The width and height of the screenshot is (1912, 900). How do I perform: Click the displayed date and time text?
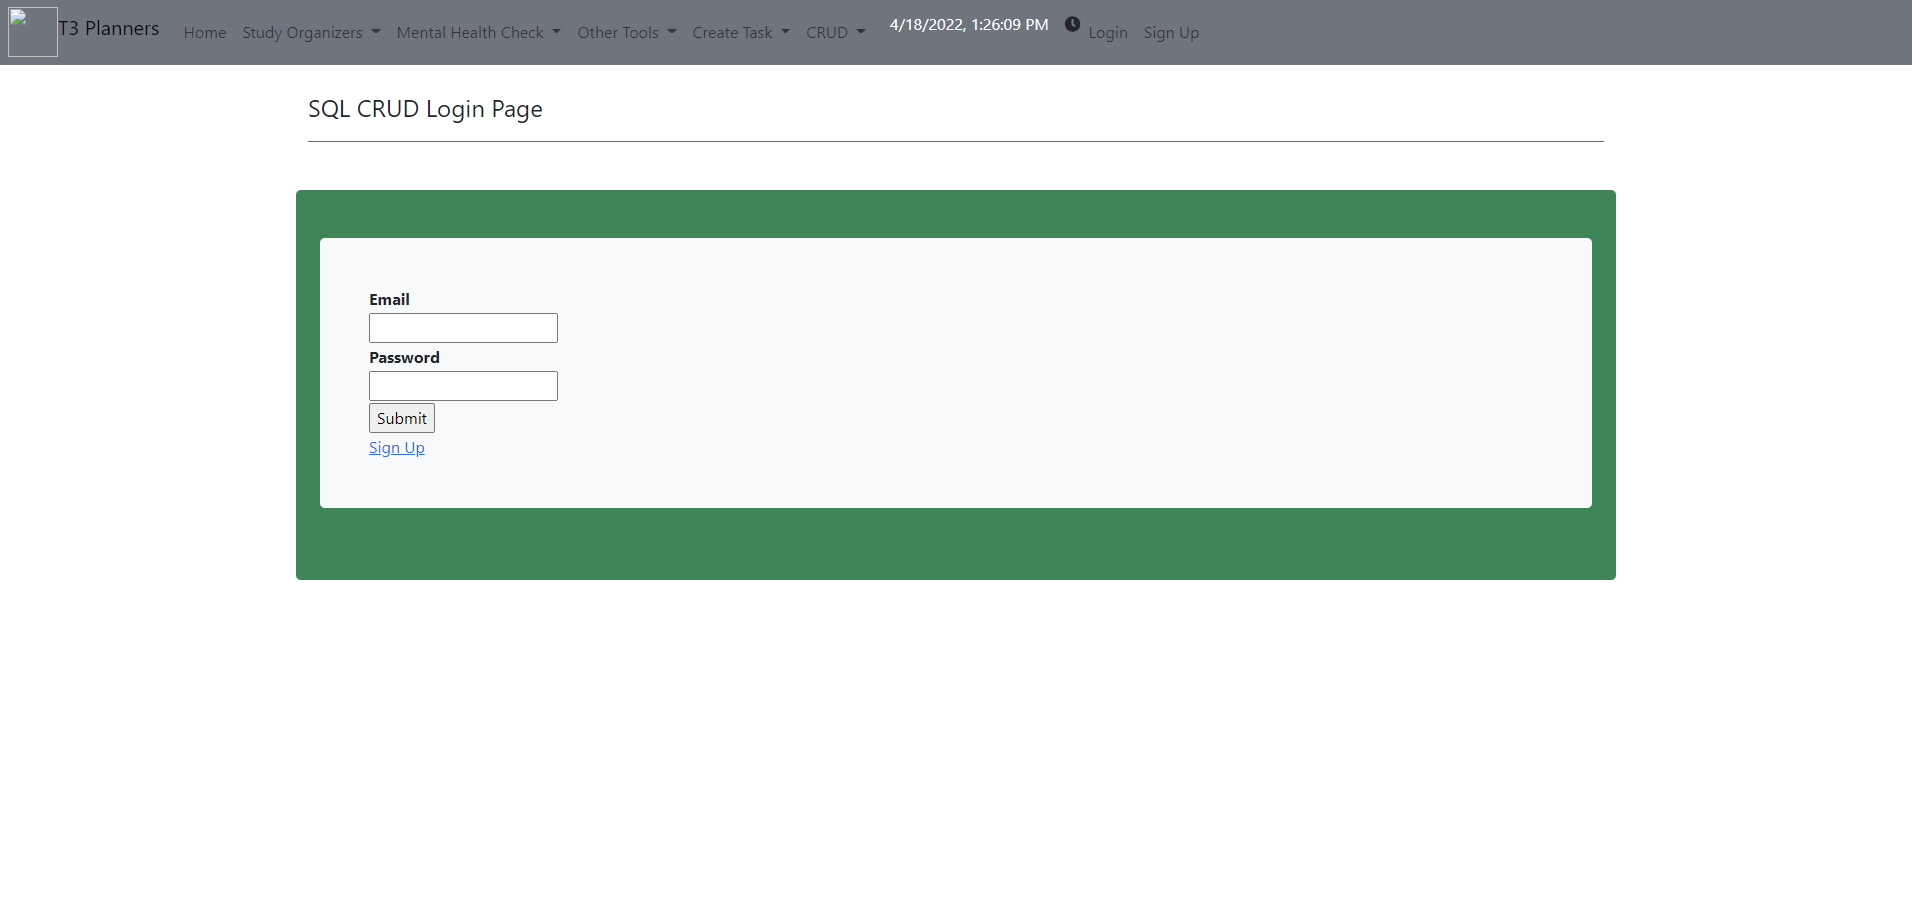[966, 24]
